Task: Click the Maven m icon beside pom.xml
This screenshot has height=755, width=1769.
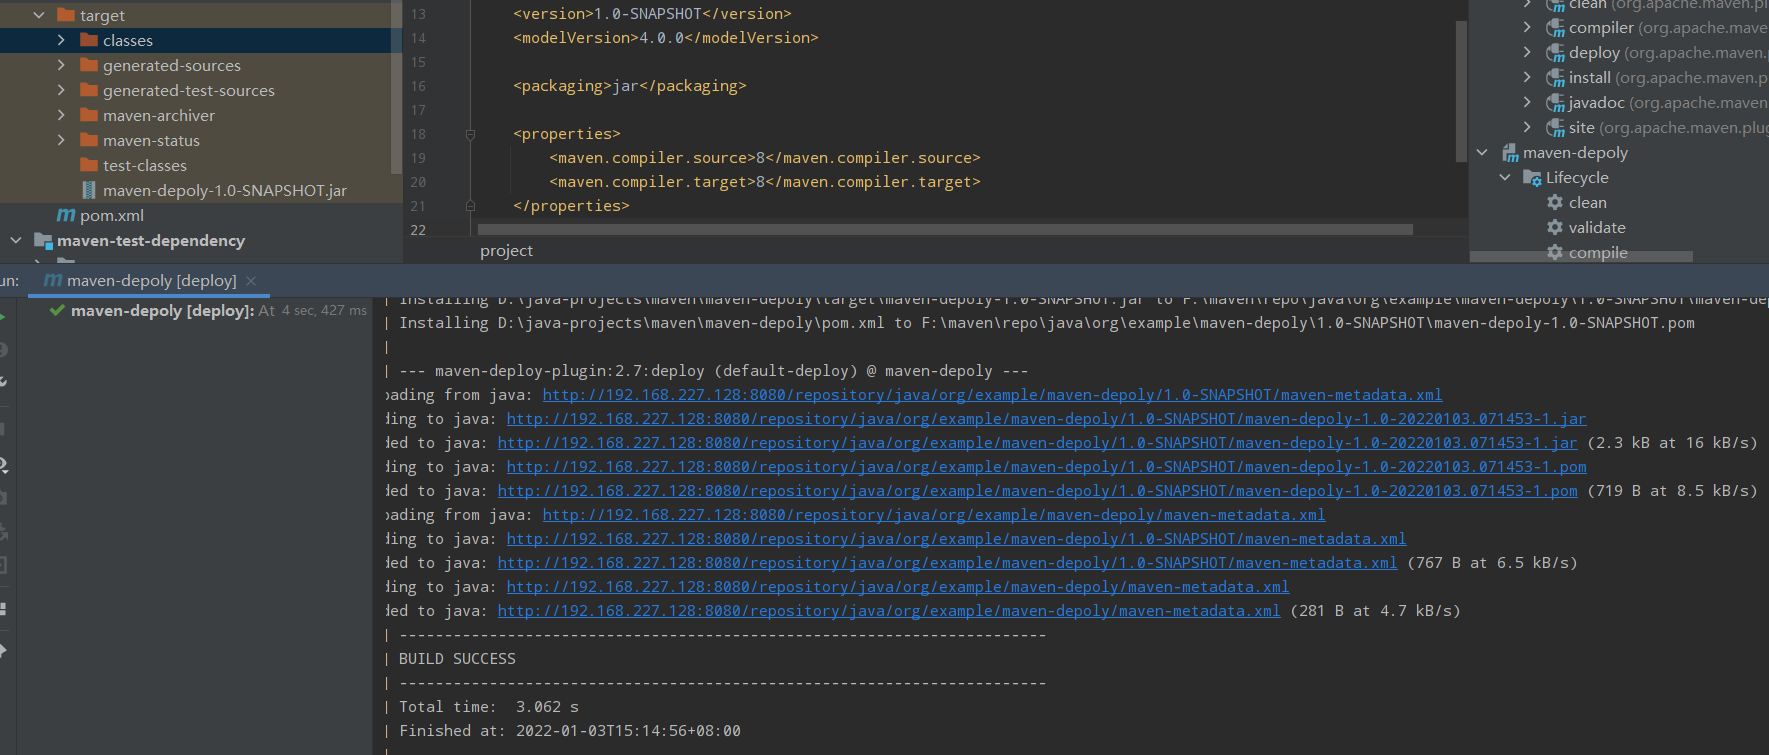Action: point(66,215)
